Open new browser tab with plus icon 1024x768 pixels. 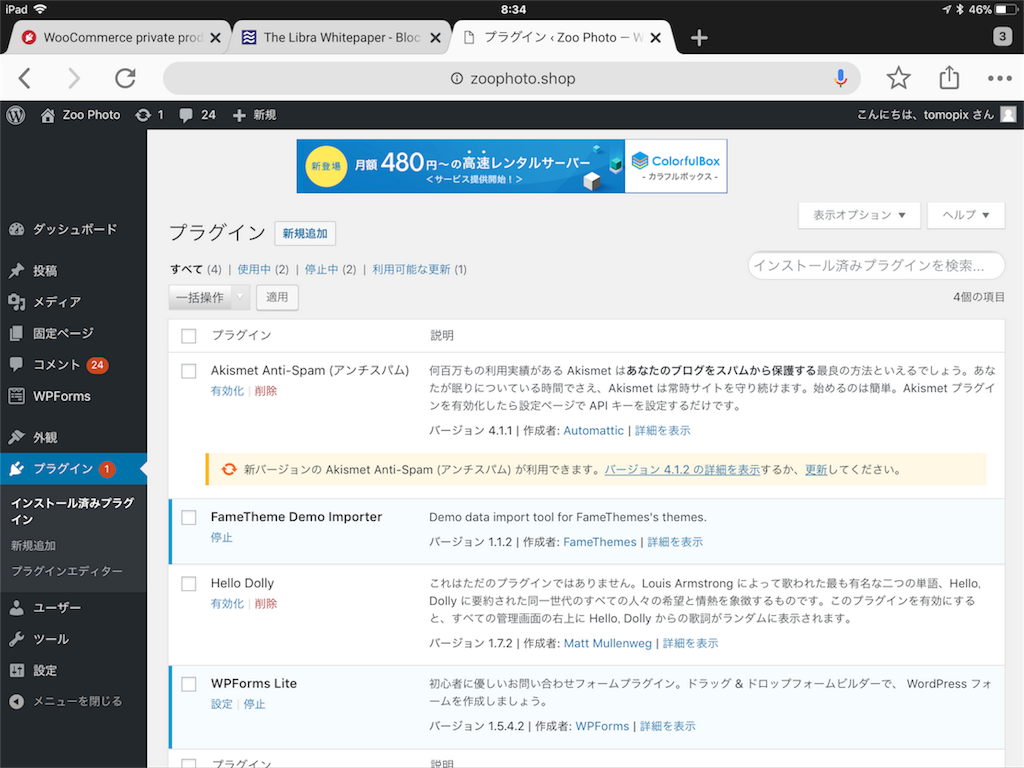pyautogui.click(x=699, y=38)
